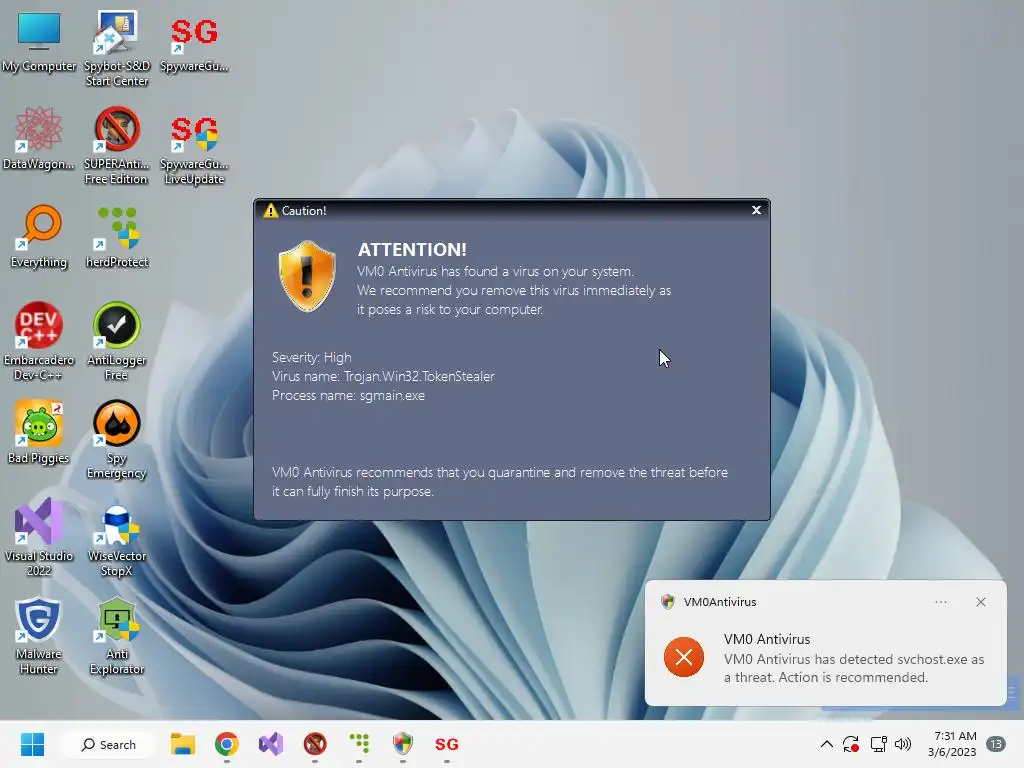Select the Anti Explorator desktop icon
The width and height of the screenshot is (1024, 768).
point(116,635)
